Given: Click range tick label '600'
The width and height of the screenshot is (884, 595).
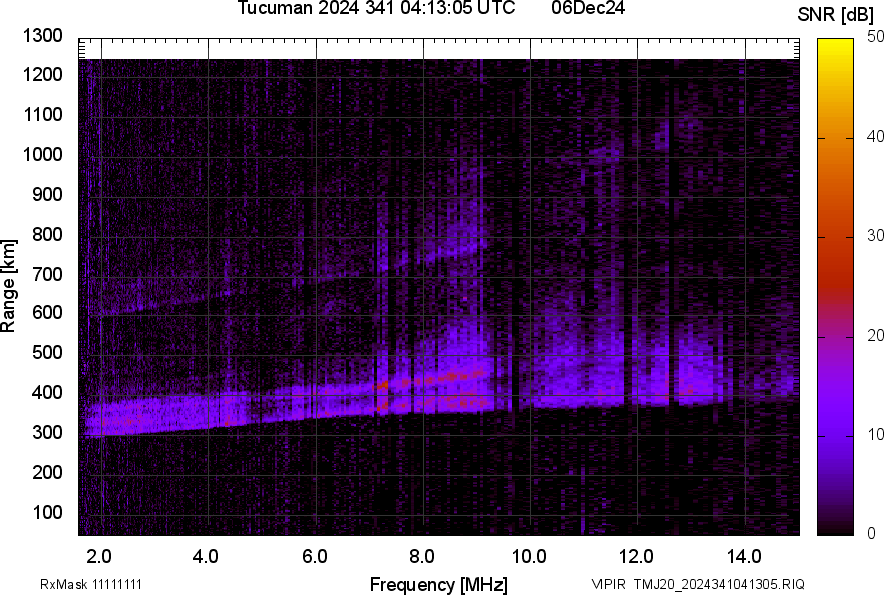Looking at the screenshot, I should coord(47,312).
